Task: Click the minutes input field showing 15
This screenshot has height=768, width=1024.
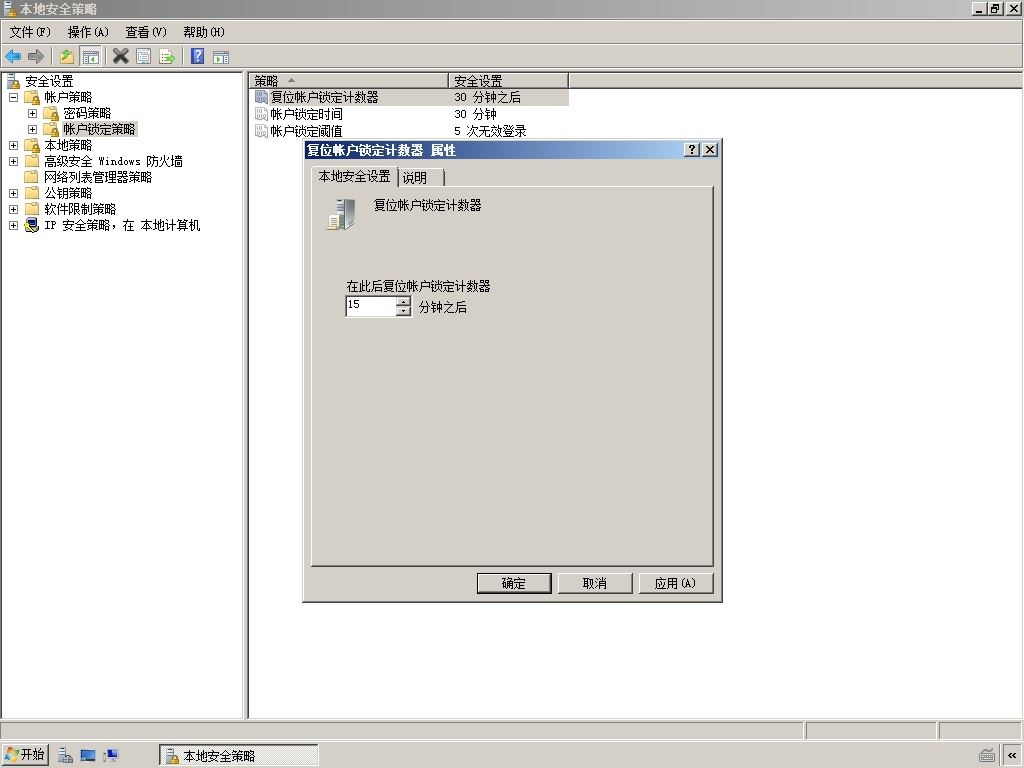Action: coord(371,306)
